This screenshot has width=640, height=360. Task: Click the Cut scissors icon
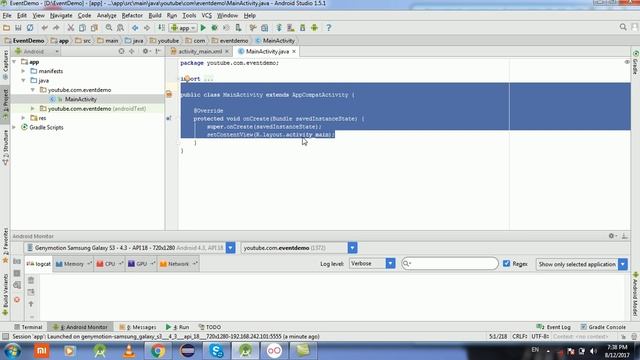(71, 28)
